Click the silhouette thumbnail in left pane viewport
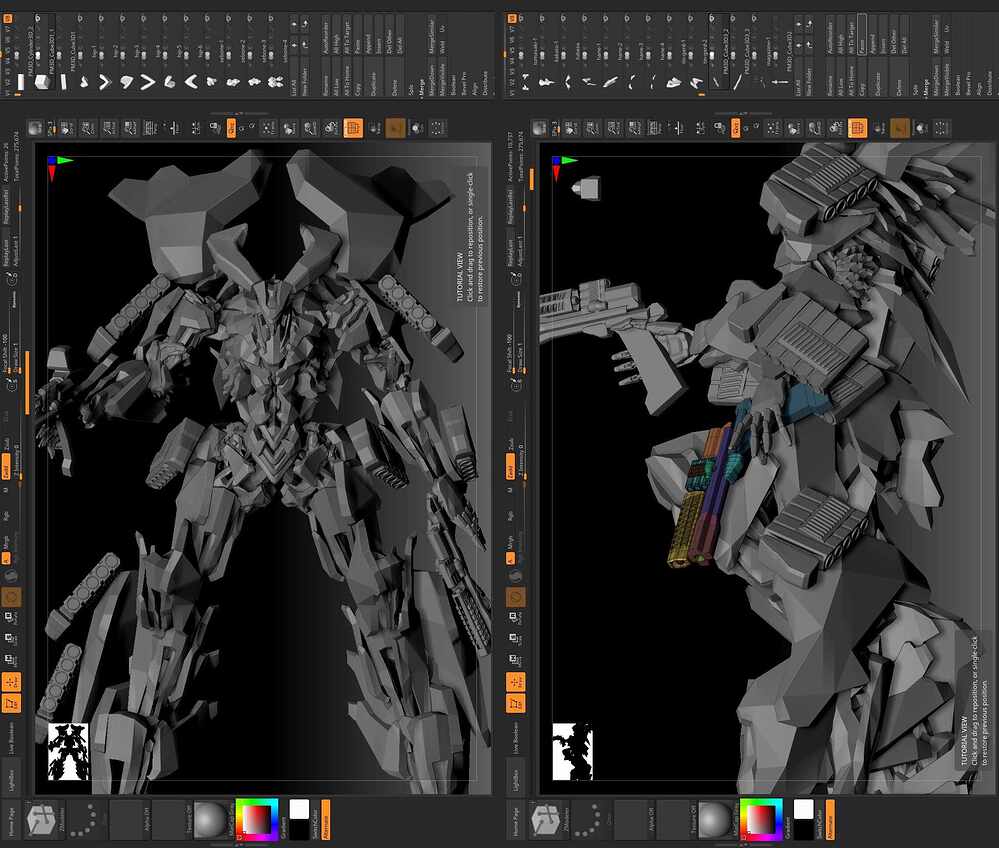The width and height of the screenshot is (999, 848). (69, 752)
